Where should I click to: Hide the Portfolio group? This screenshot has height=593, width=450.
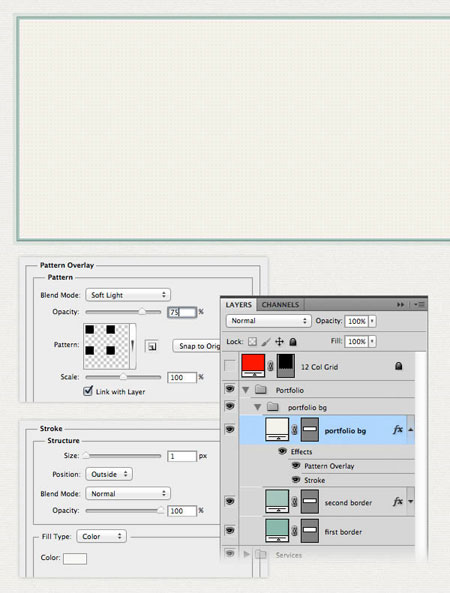(230, 389)
